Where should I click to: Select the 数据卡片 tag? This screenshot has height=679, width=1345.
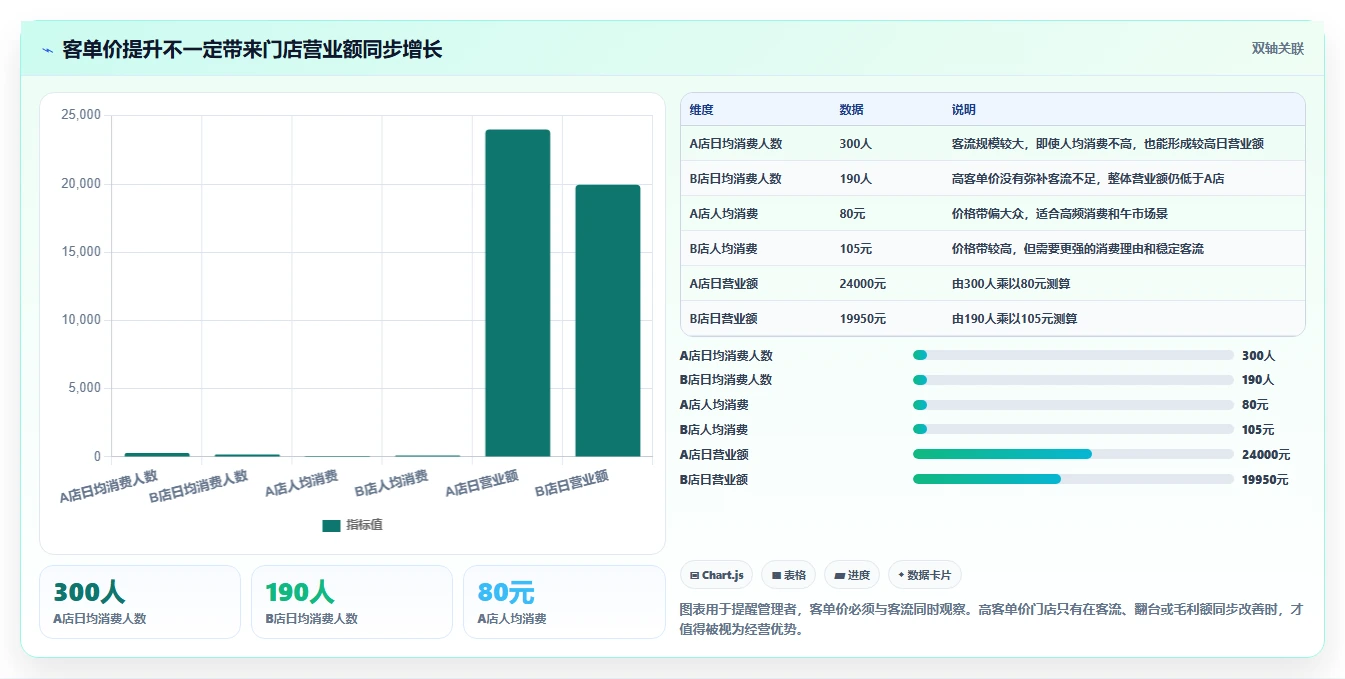point(925,575)
